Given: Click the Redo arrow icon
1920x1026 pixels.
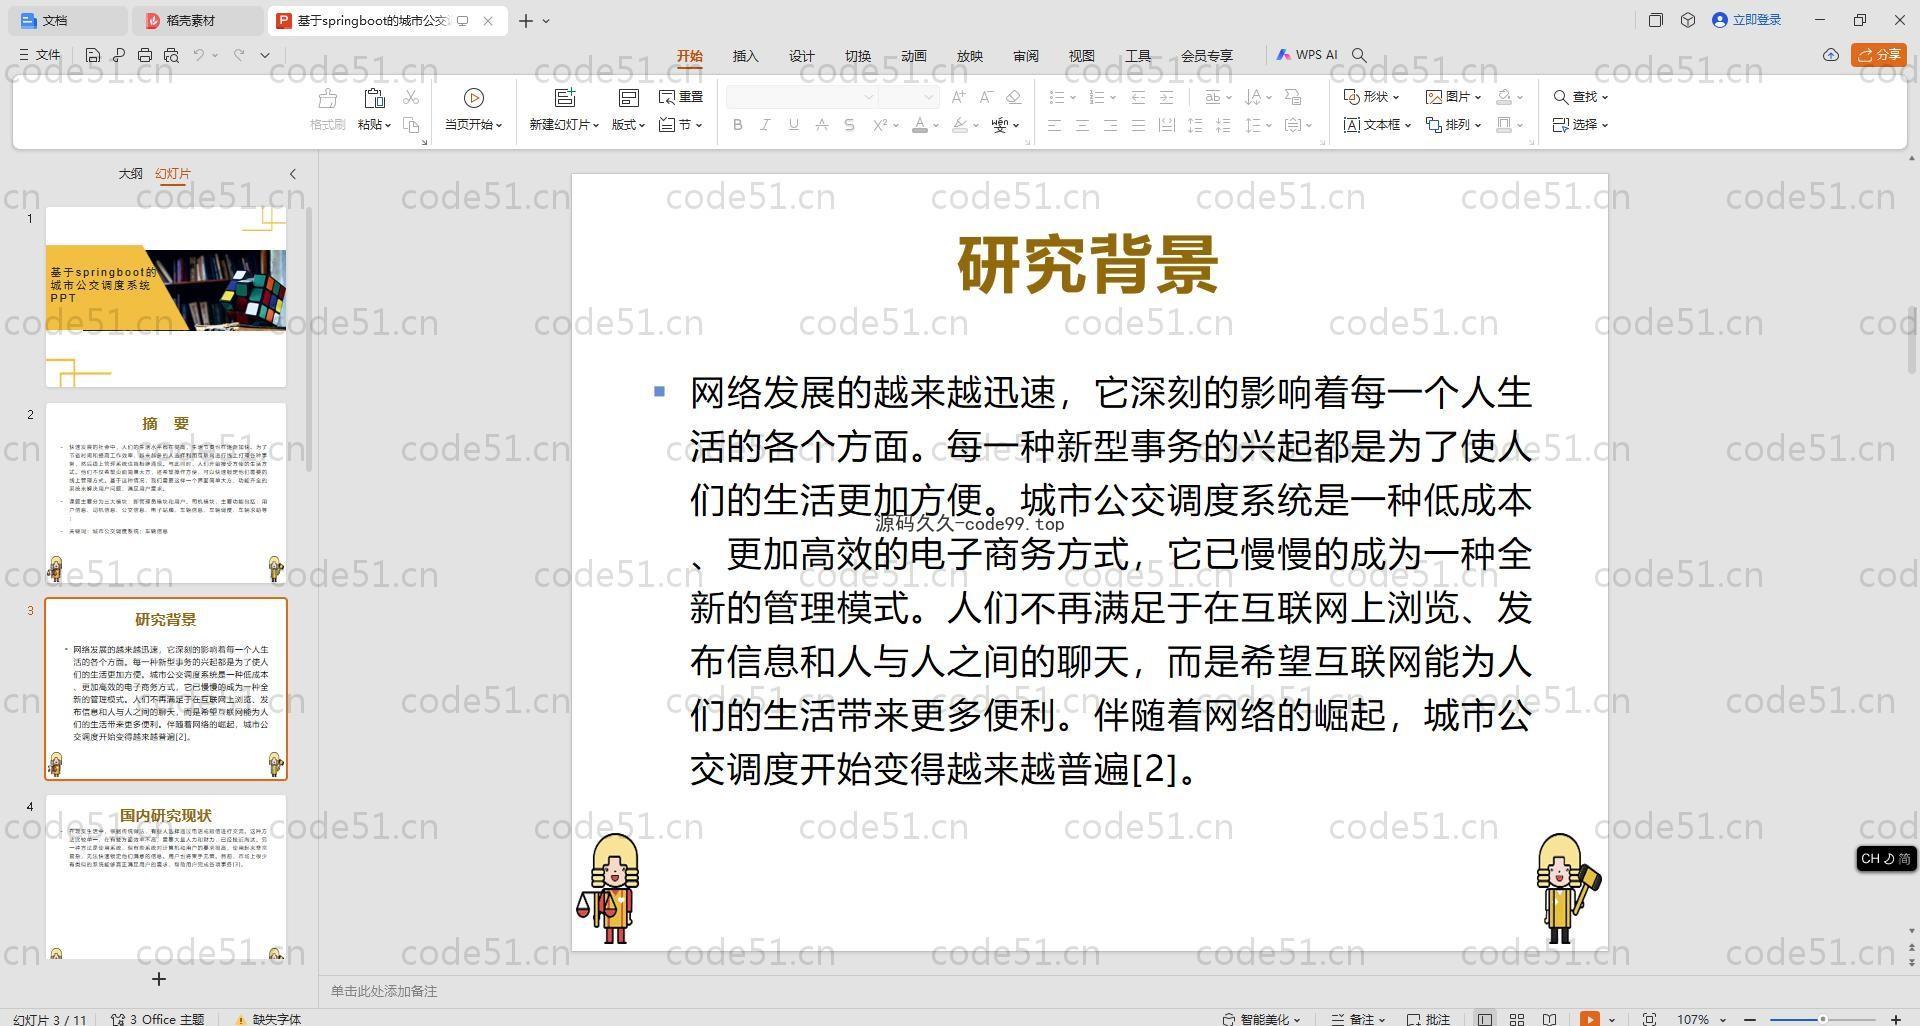Looking at the screenshot, I should click(x=239, y=55).
